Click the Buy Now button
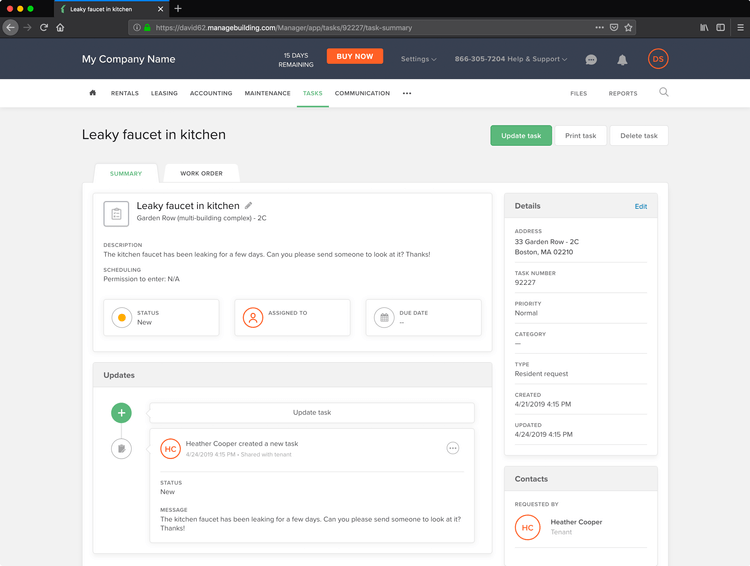750x566 pixels. point(355,57)
